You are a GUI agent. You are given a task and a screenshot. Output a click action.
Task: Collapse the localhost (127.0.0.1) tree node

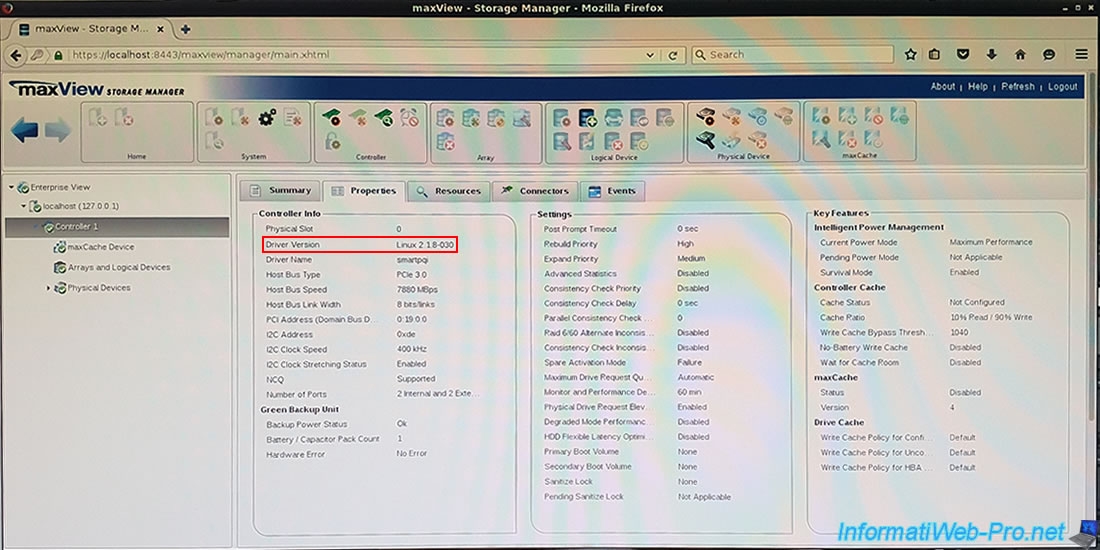[23, 206]
